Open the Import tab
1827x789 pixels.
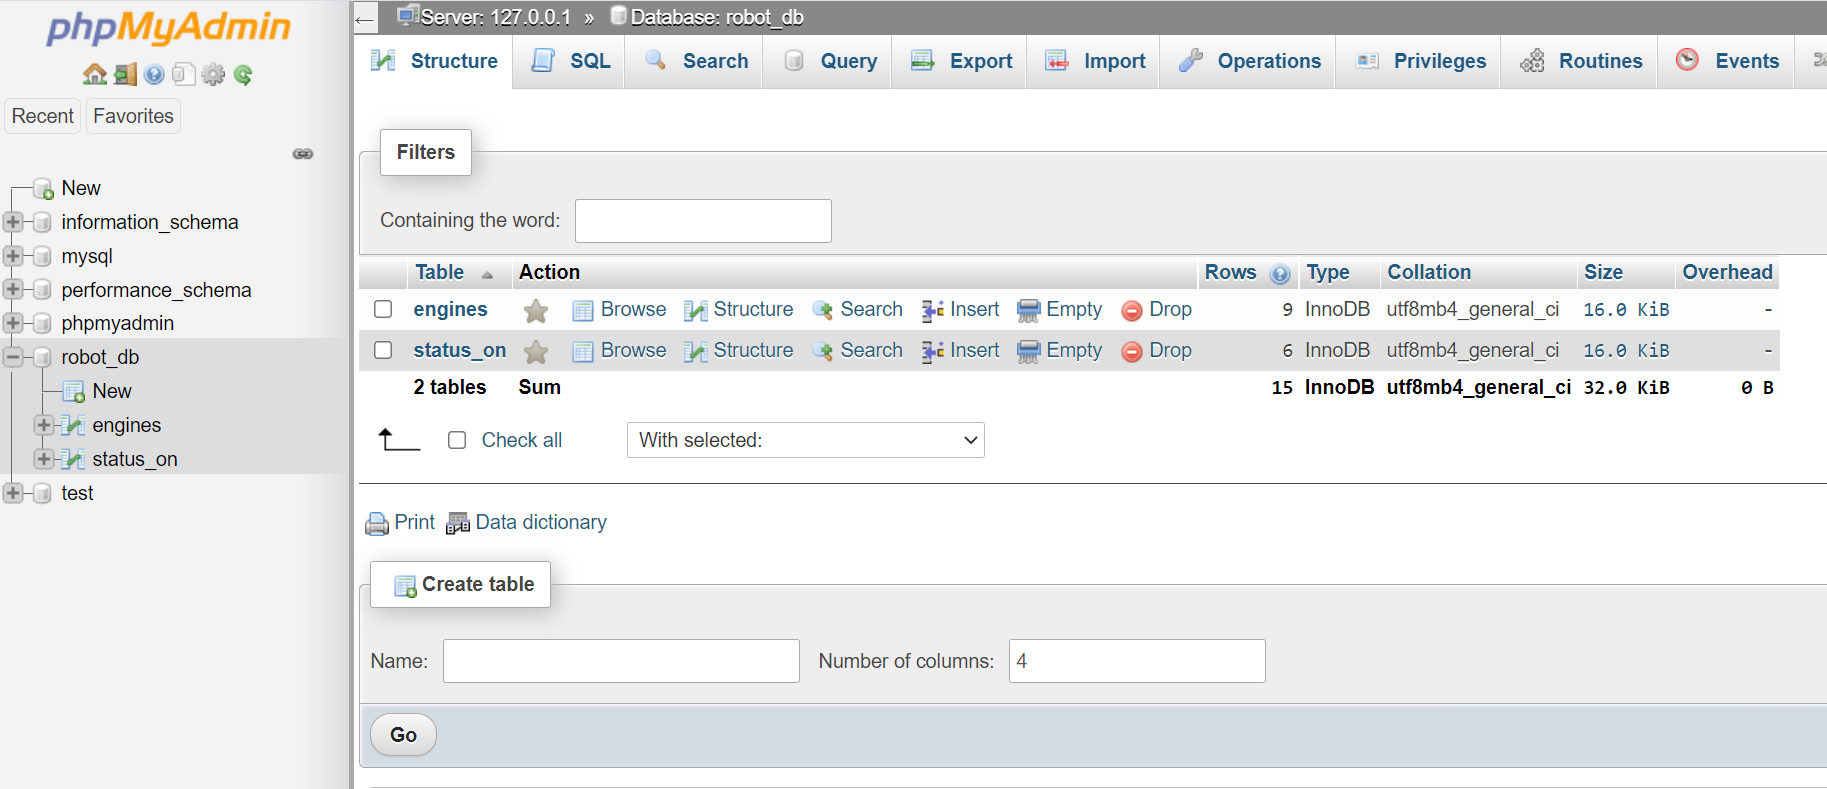(x=1094, y=61)
